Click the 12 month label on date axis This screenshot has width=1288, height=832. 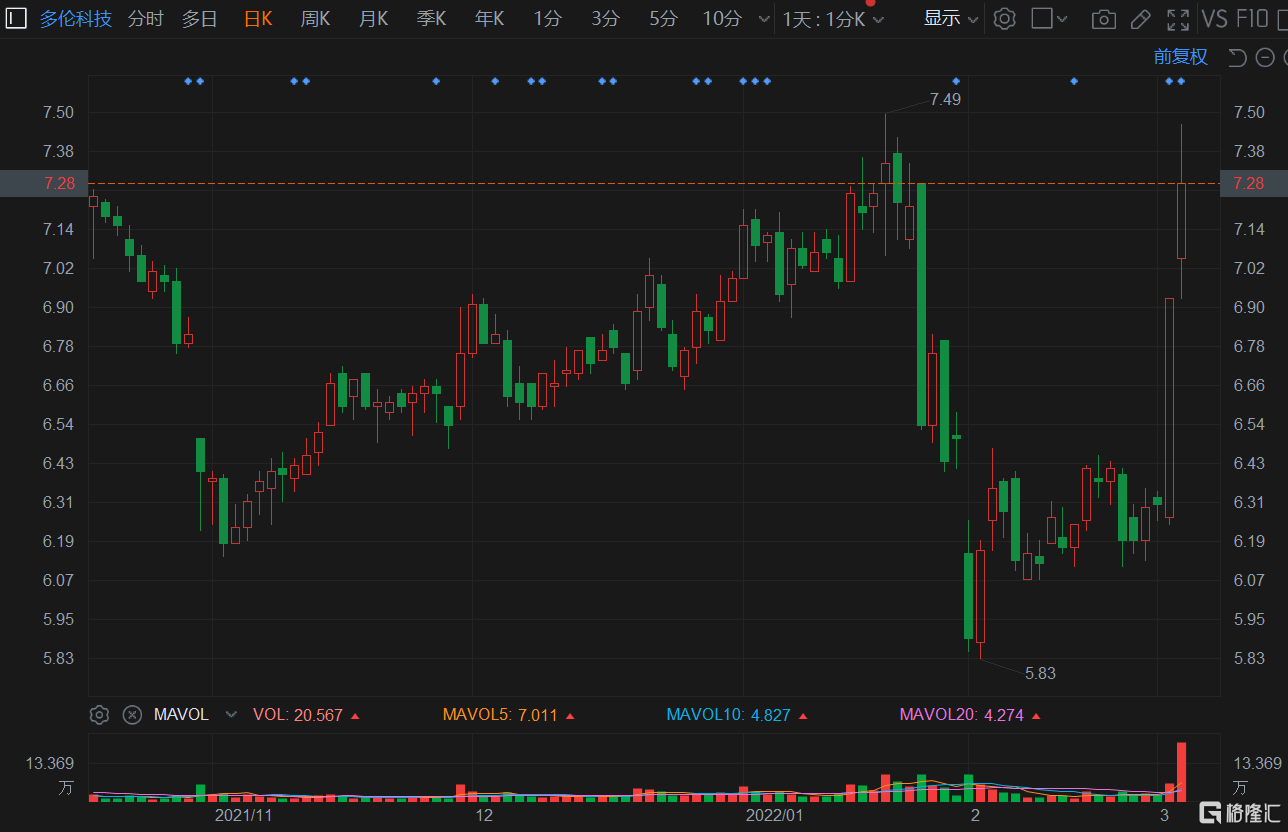tap(484, 815)
